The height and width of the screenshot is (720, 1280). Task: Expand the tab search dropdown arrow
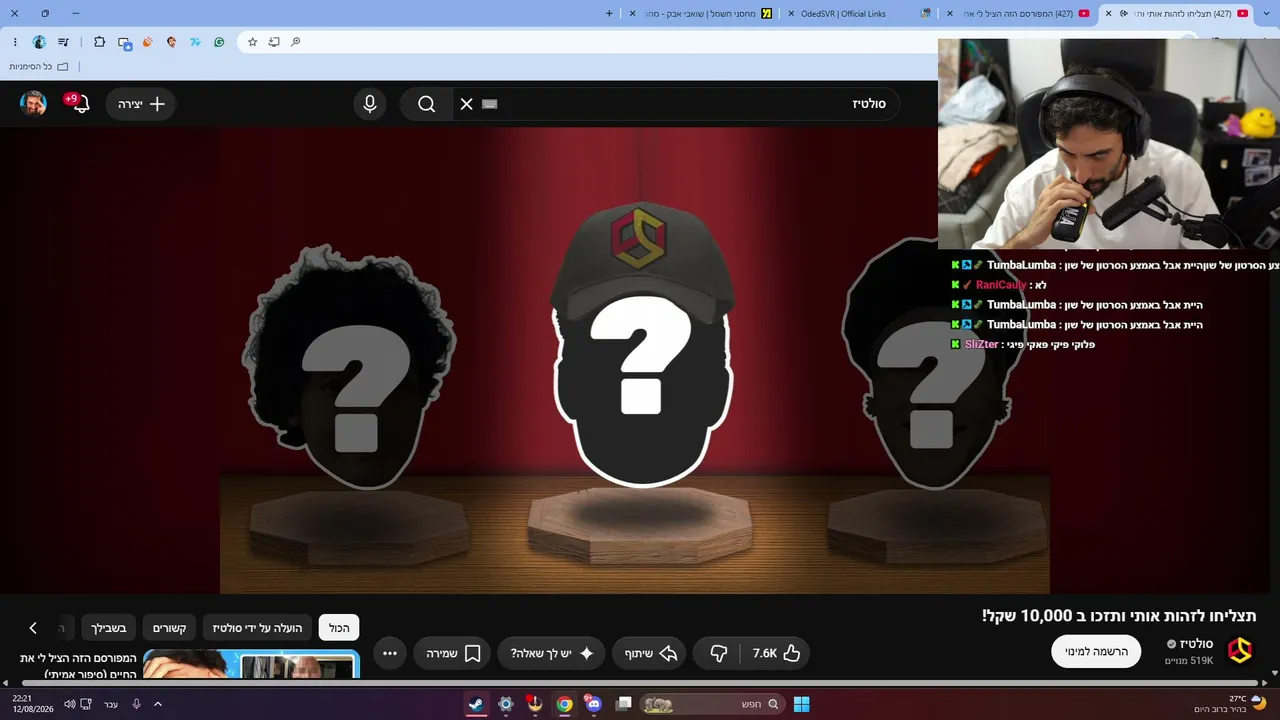pyautogui.click(x=1266, y=13)
